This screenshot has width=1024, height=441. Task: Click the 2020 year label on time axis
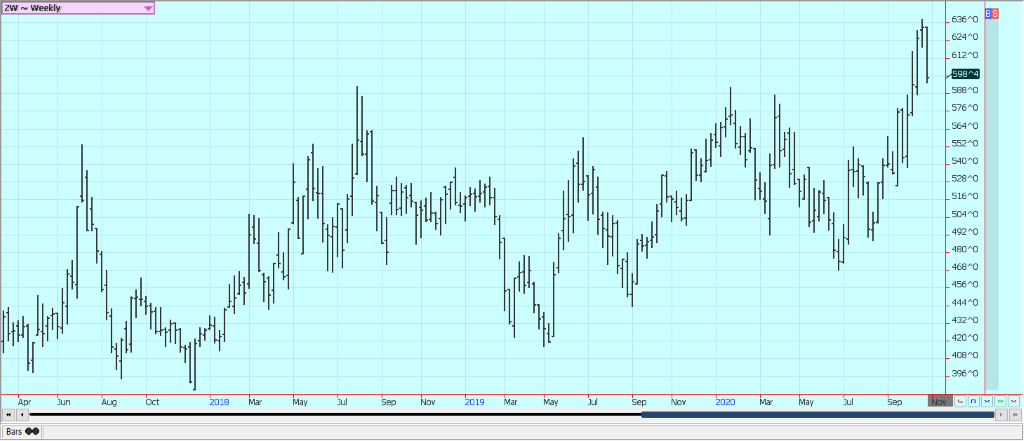click(x=725, y=402)
